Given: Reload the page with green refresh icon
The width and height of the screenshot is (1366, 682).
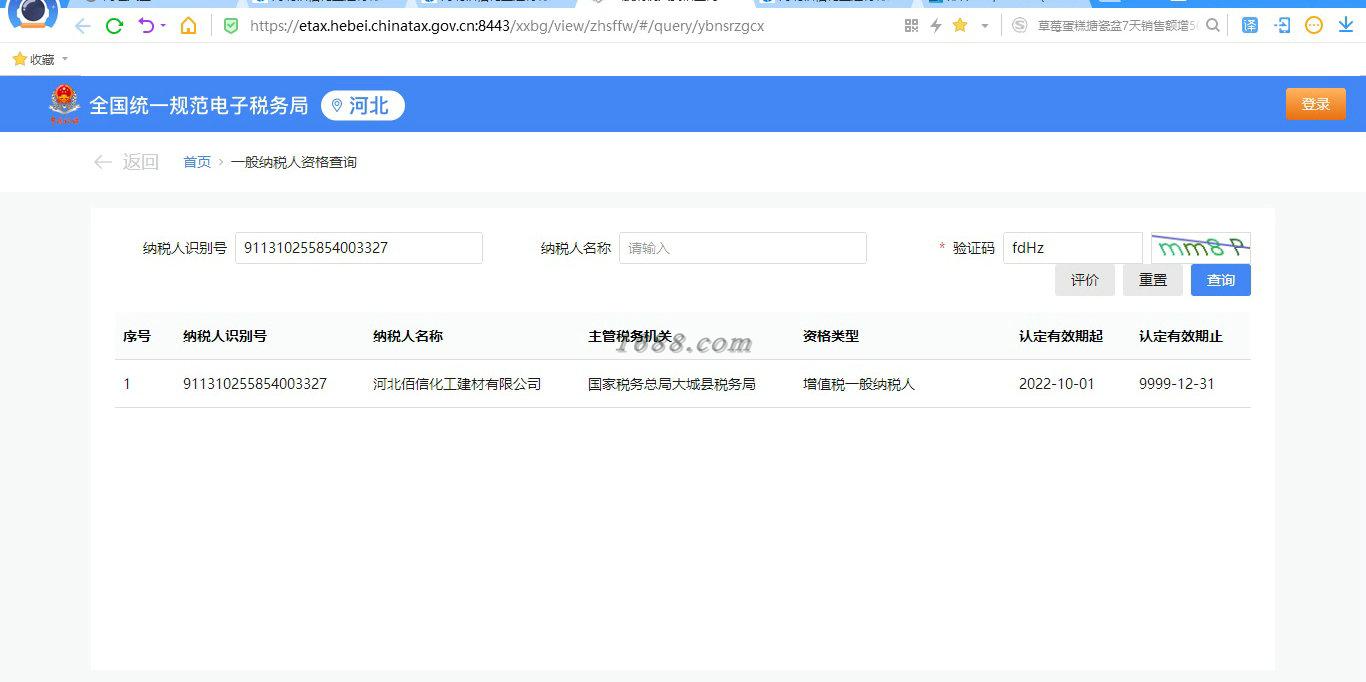Looking at the screenshot, I should 114,26.
